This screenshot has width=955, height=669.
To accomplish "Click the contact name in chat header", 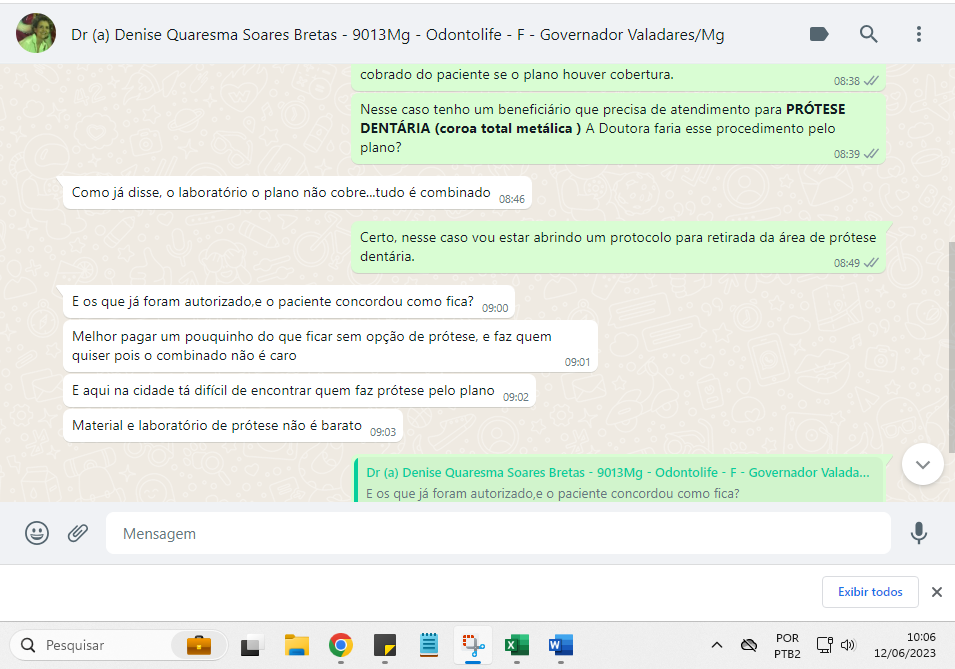I will [397, 35].
